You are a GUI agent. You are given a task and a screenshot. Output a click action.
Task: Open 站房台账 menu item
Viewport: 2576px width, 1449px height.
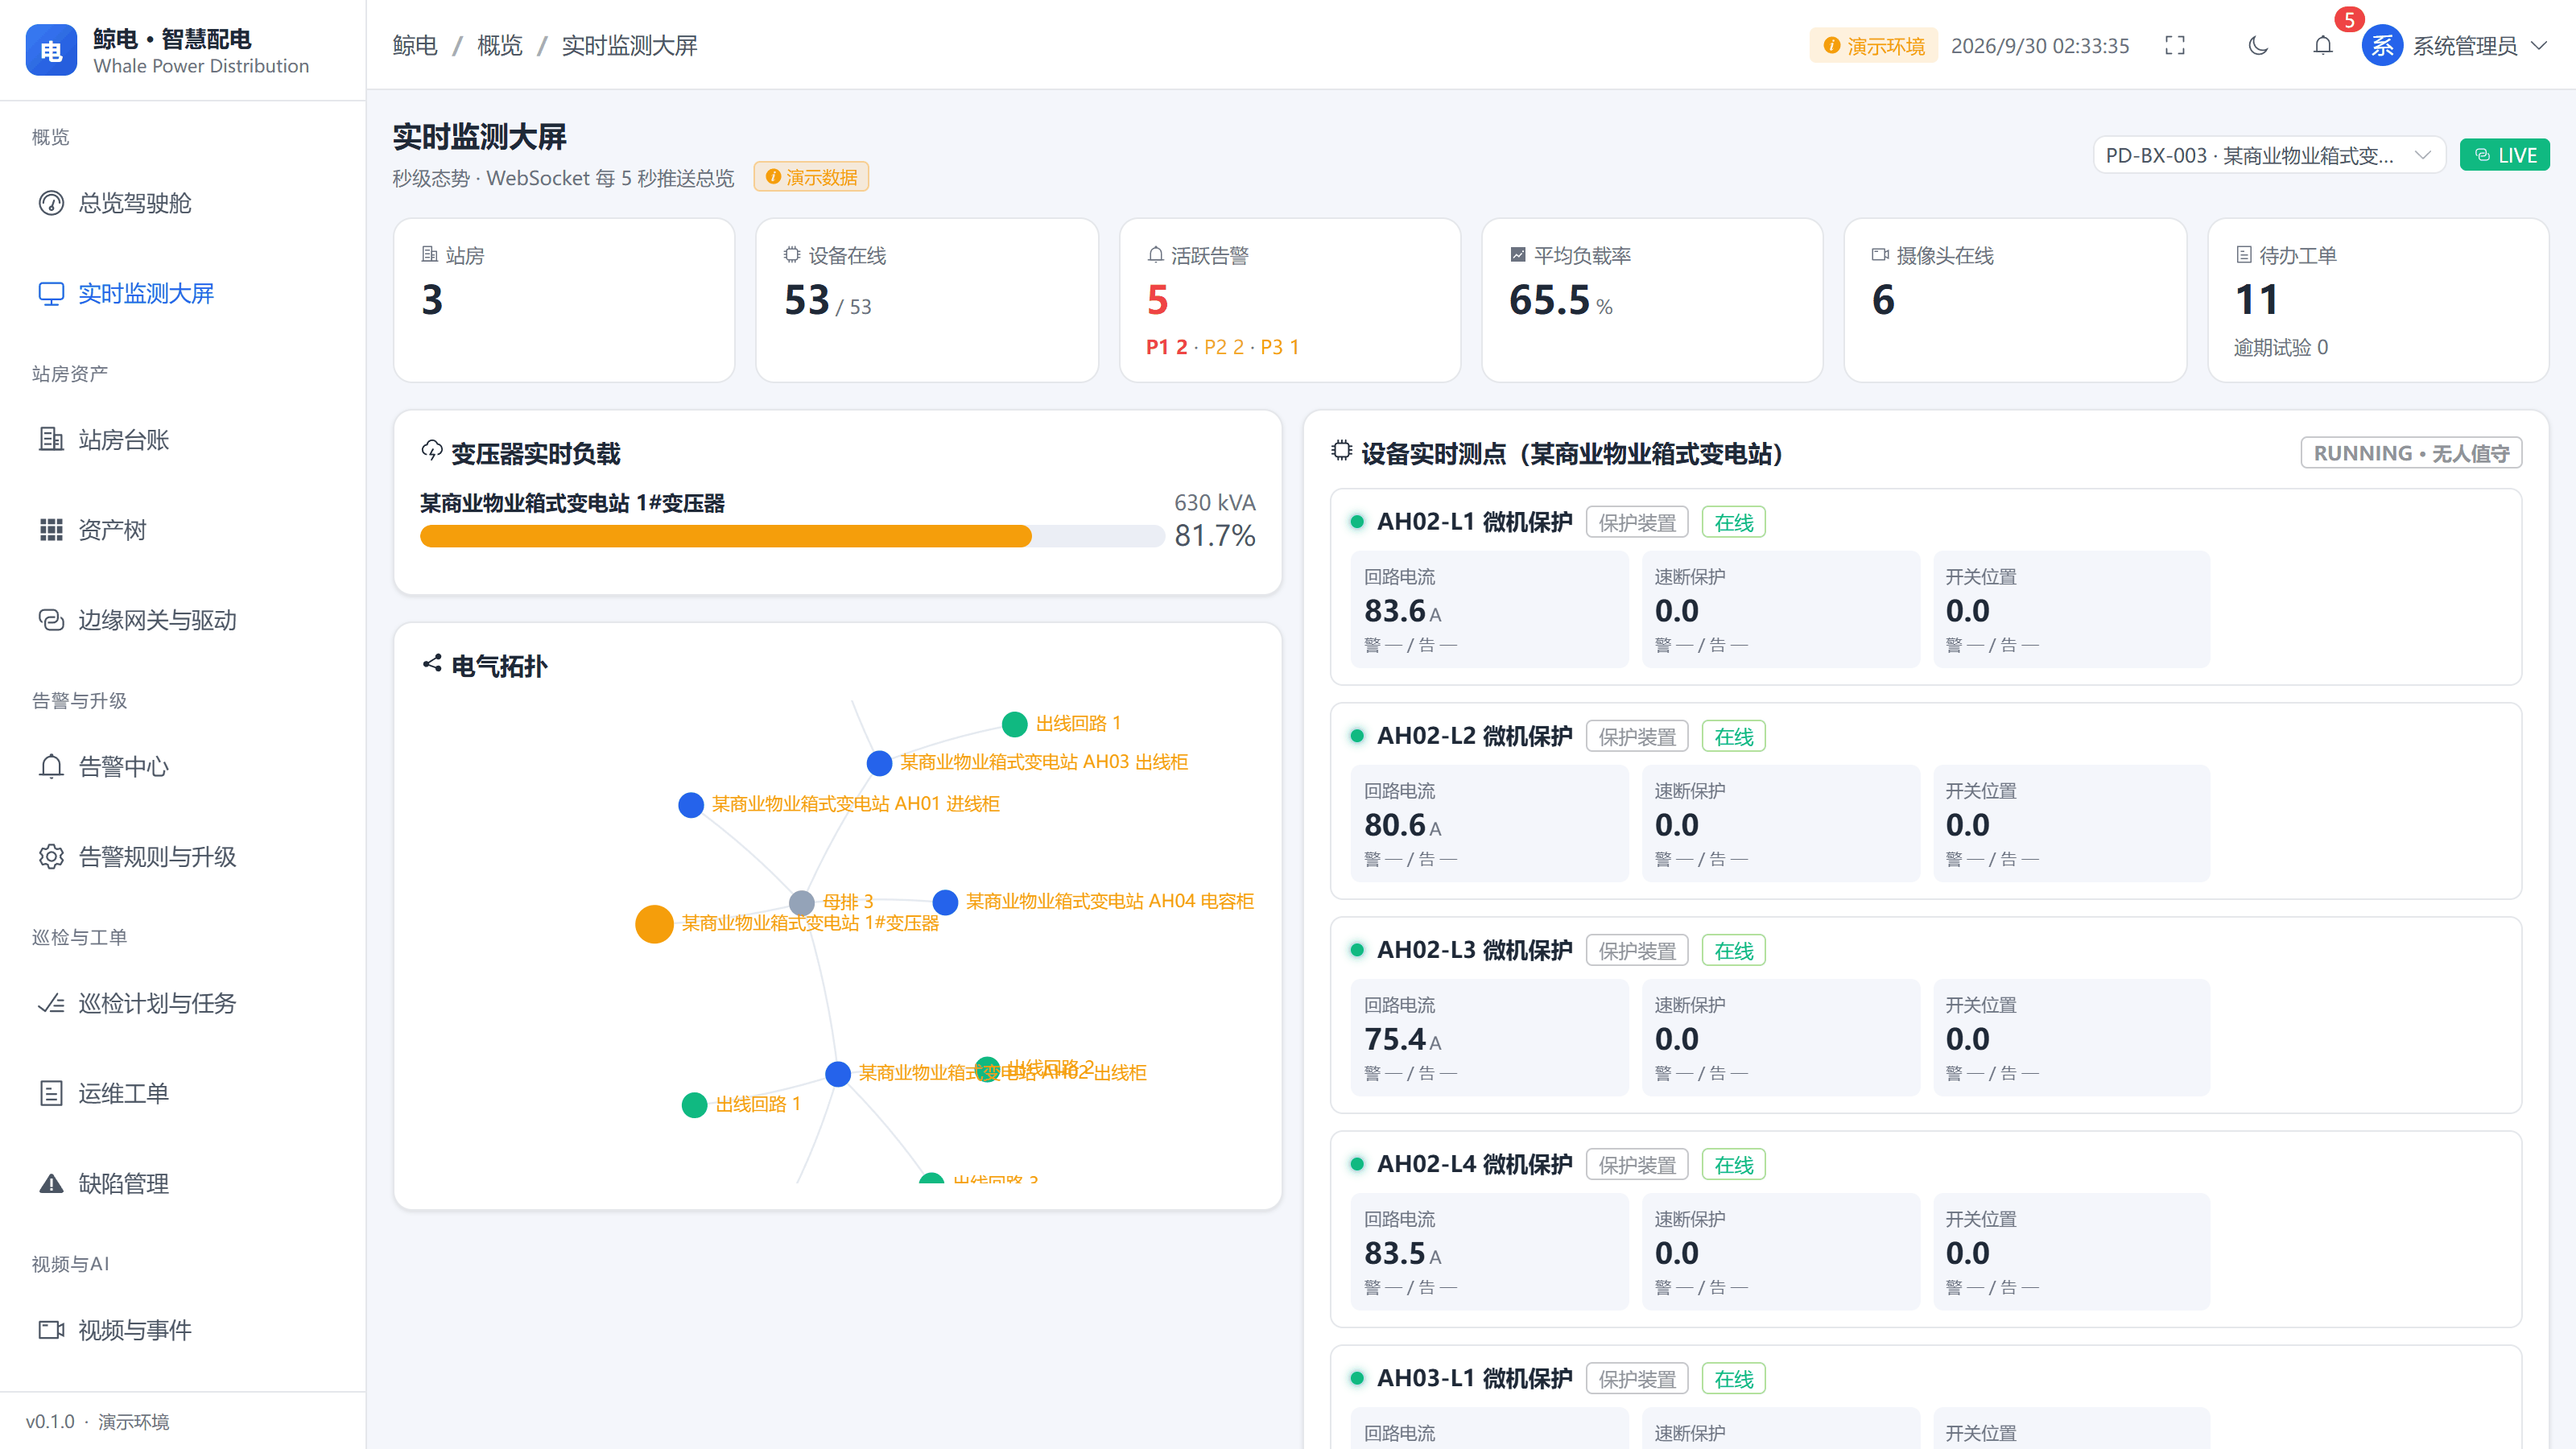coord(182,439)
